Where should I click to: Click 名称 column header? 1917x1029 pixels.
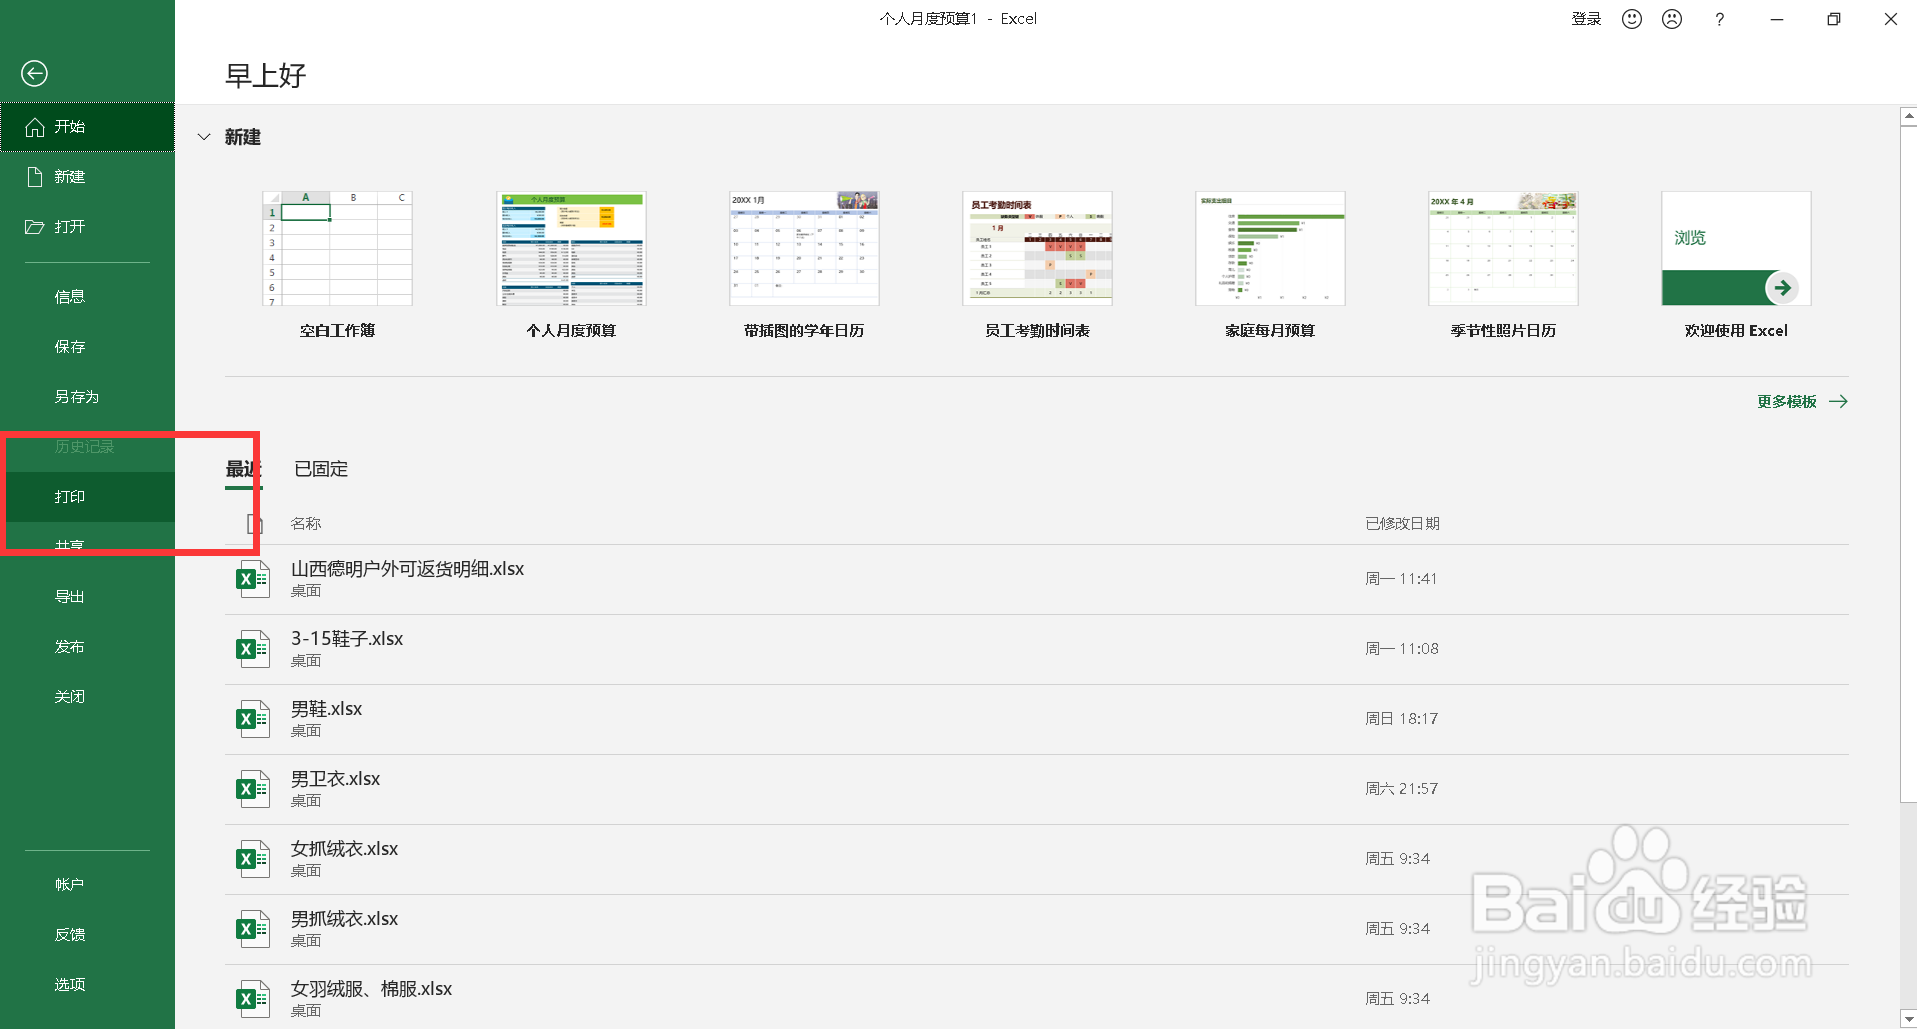click(306, 524)
